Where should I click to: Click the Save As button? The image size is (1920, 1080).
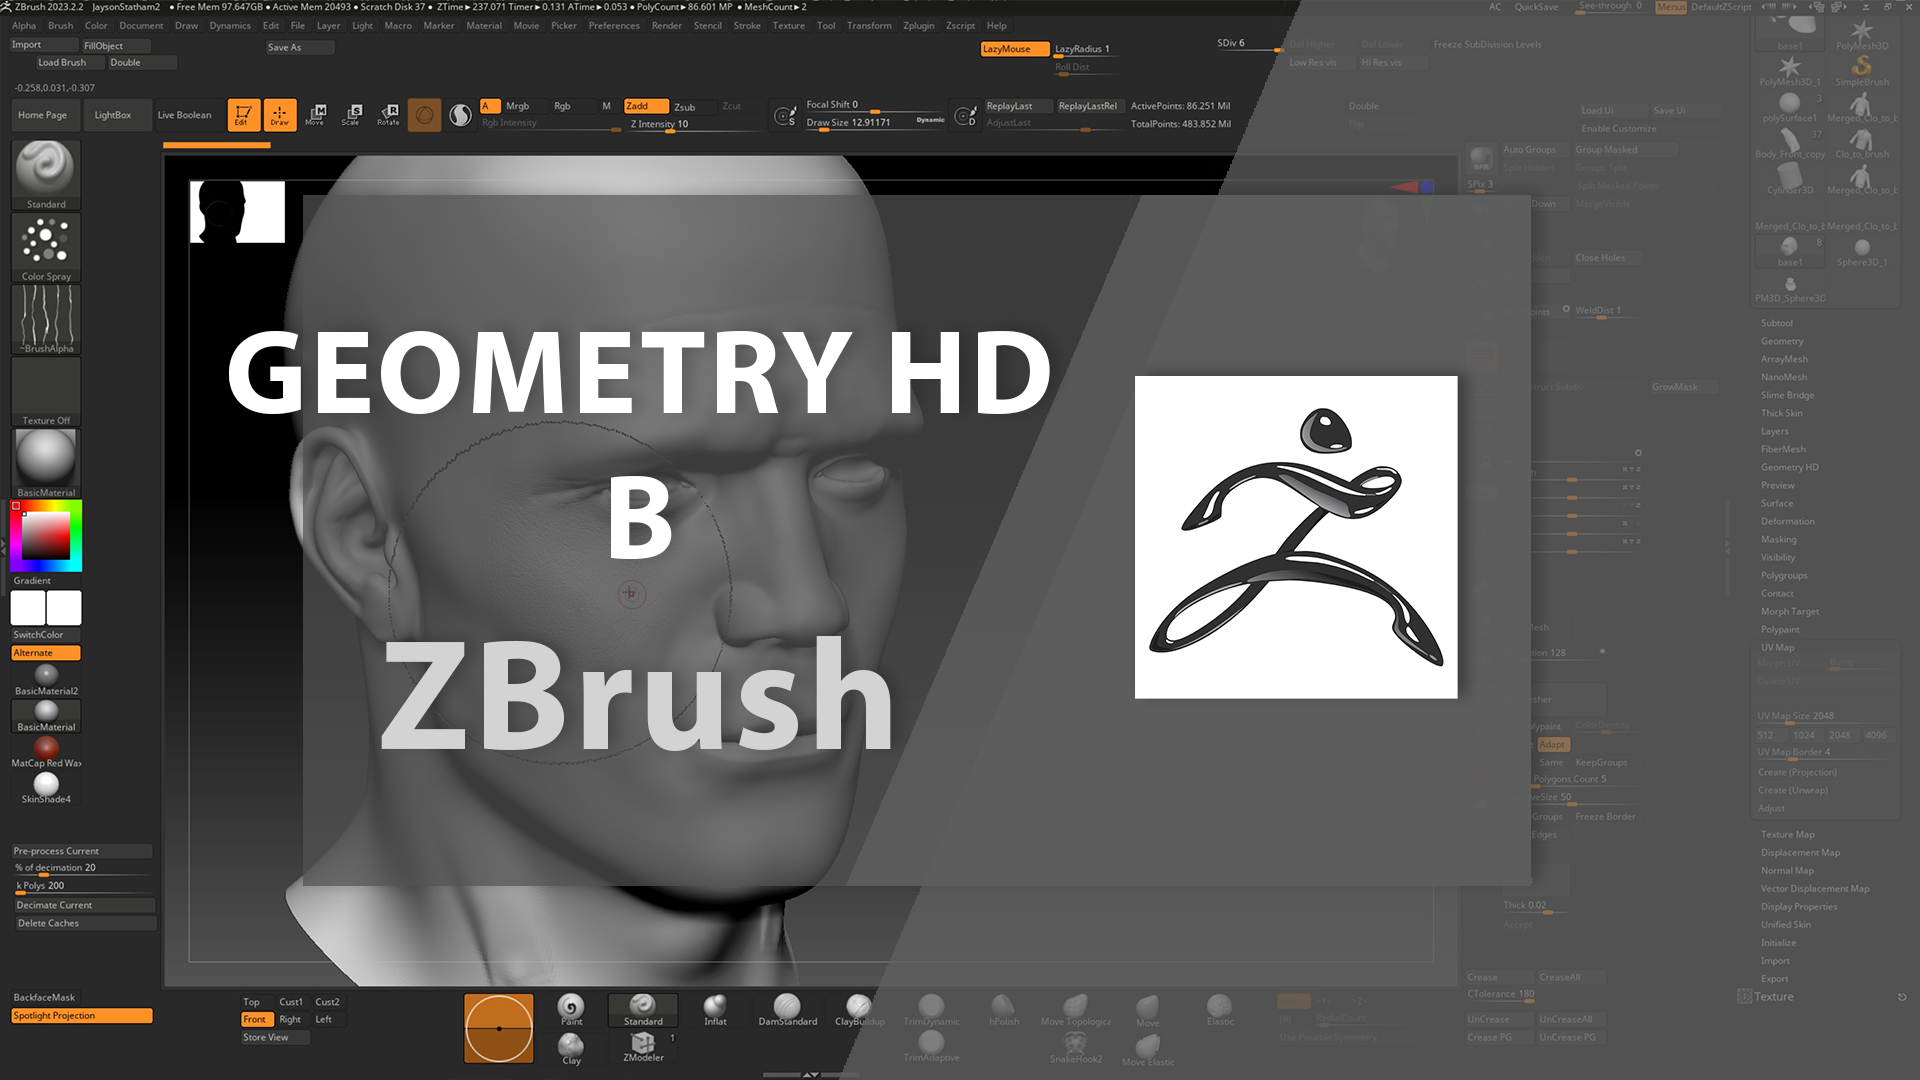pos(299,47)
